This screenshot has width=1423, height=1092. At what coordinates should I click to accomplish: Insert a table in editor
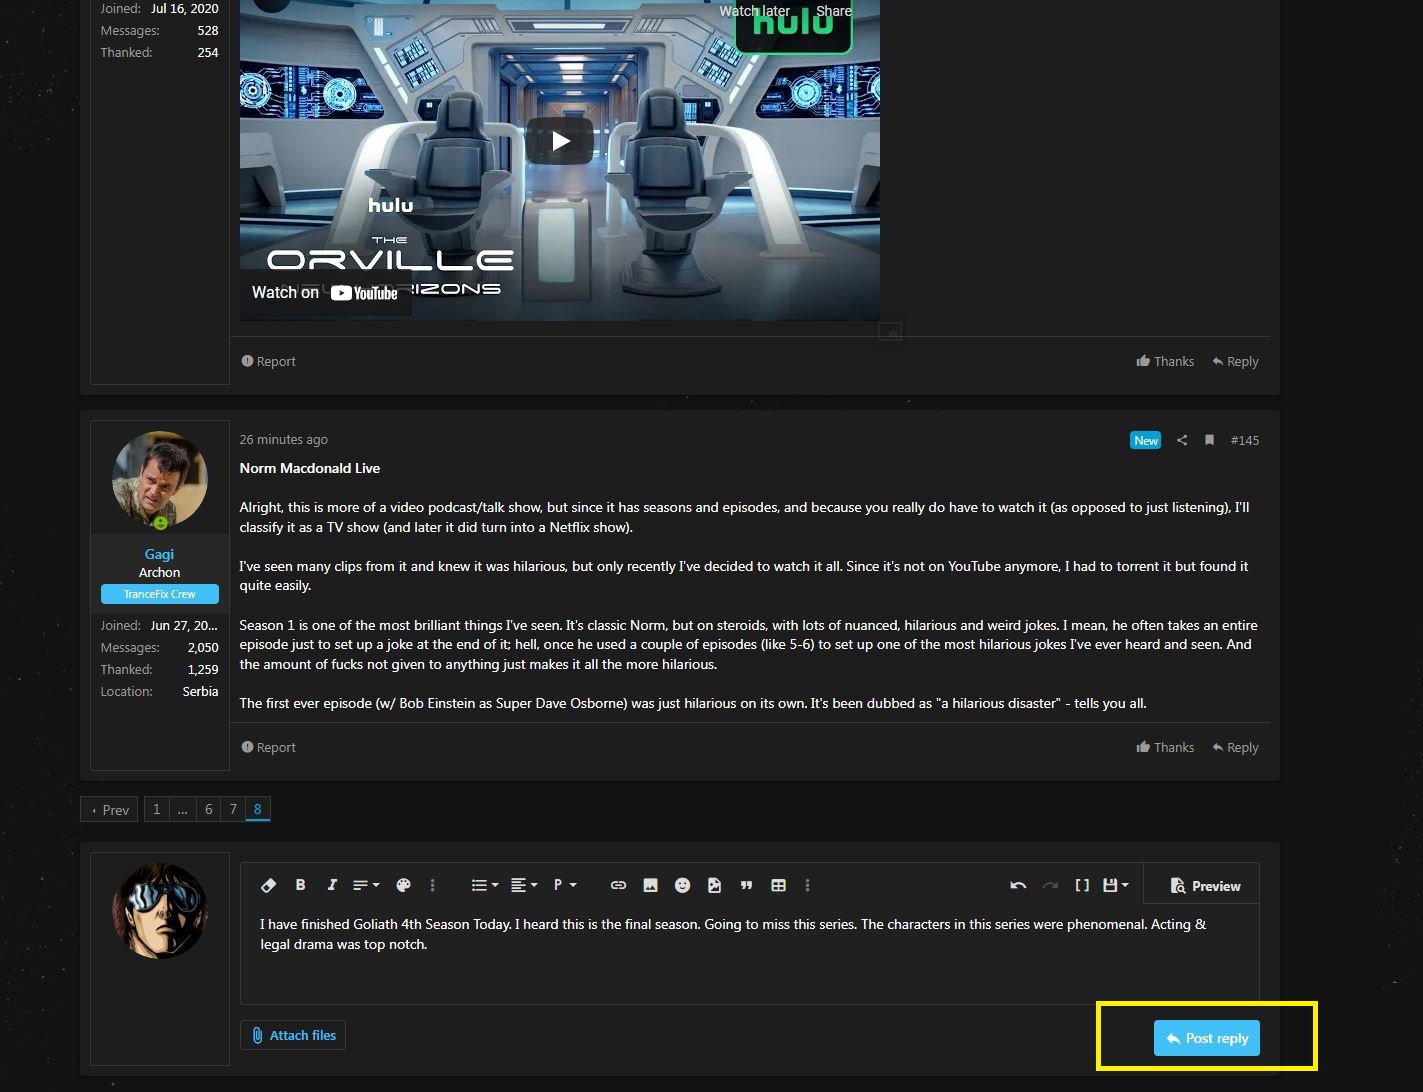pos(778,885)
